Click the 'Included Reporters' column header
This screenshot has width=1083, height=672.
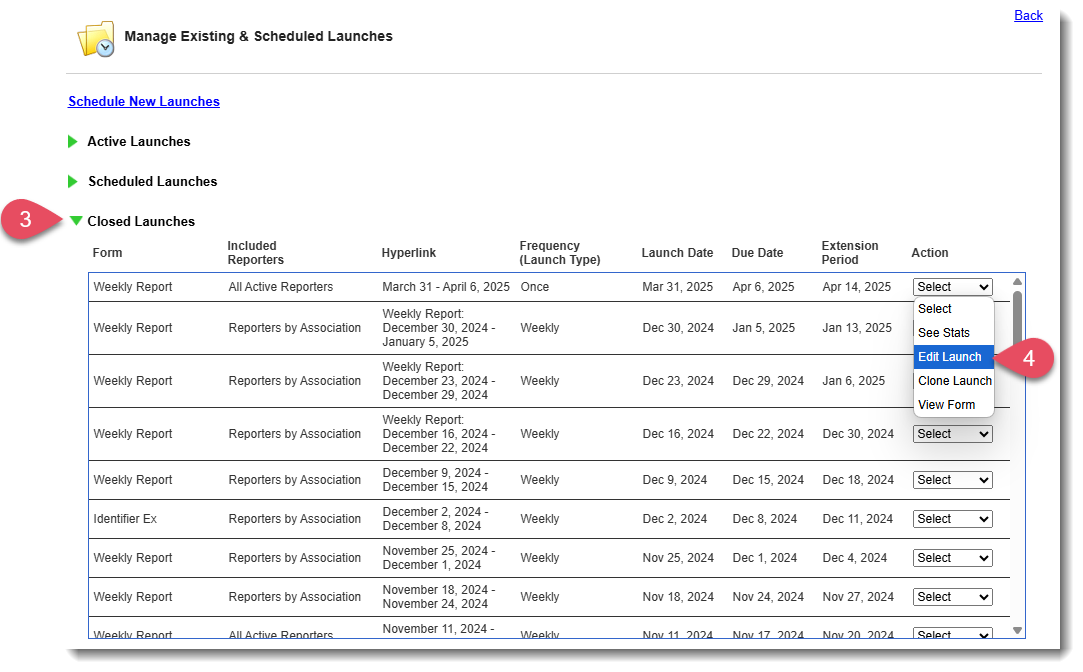256,253
